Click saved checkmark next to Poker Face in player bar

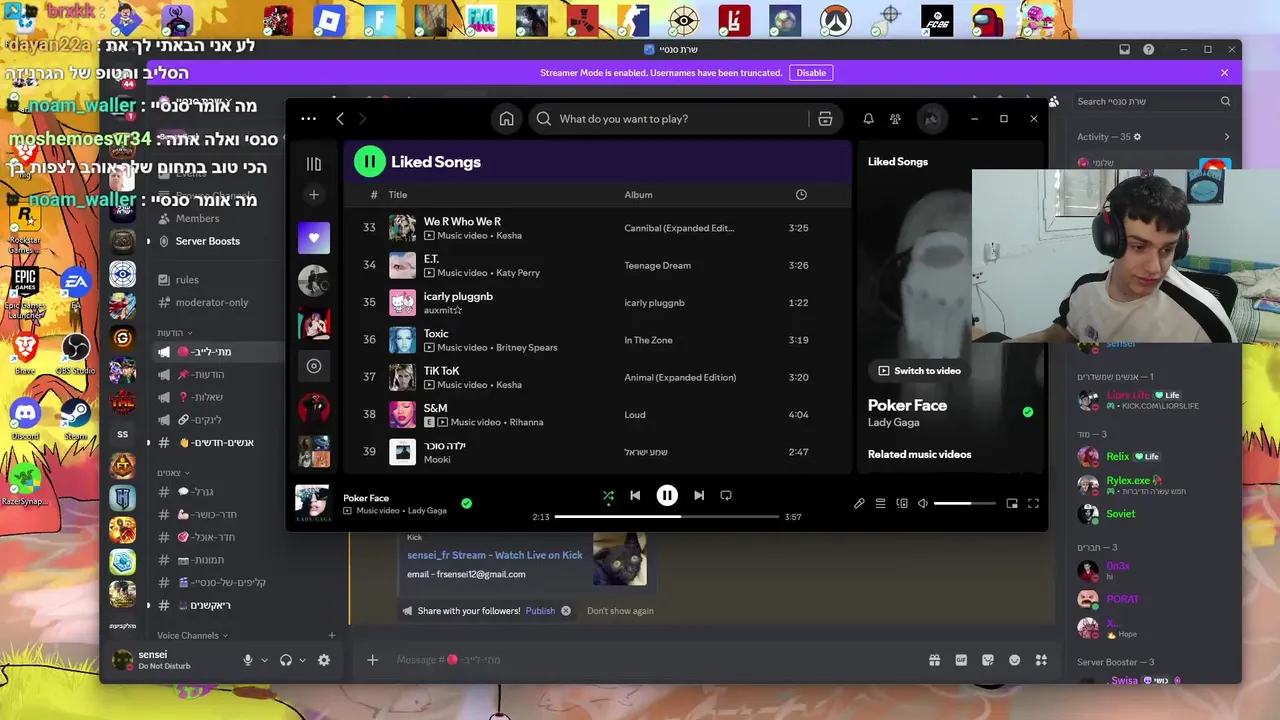466,503
